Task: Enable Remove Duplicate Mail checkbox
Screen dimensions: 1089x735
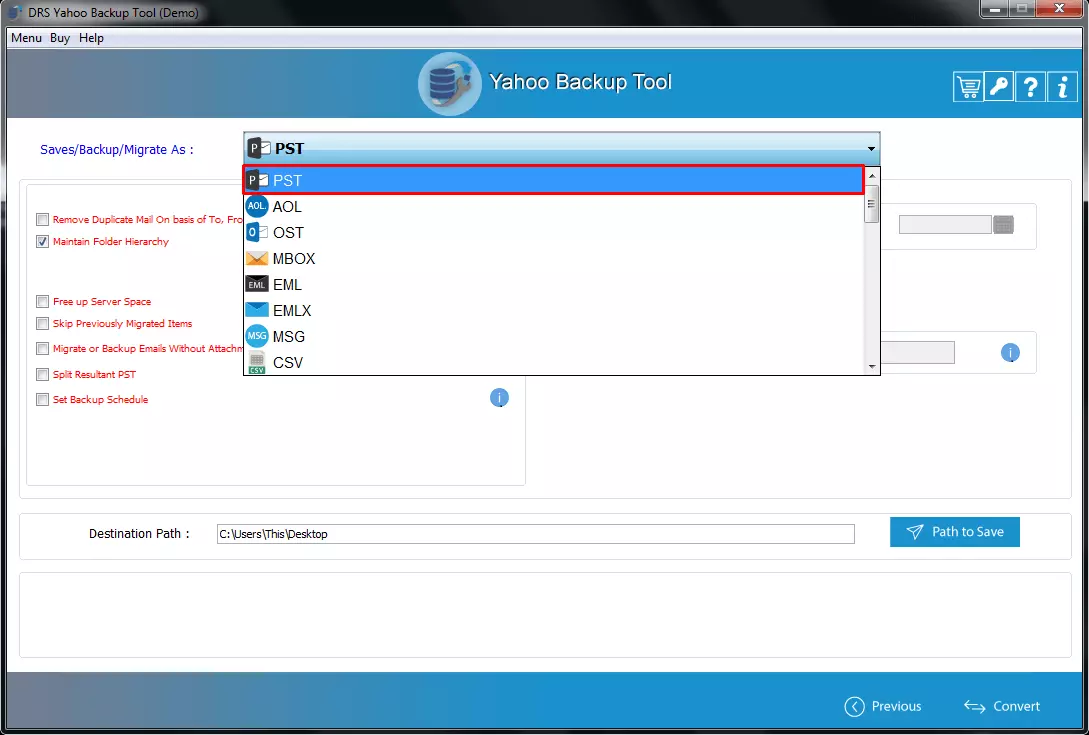Action: [x=42, y=220]
